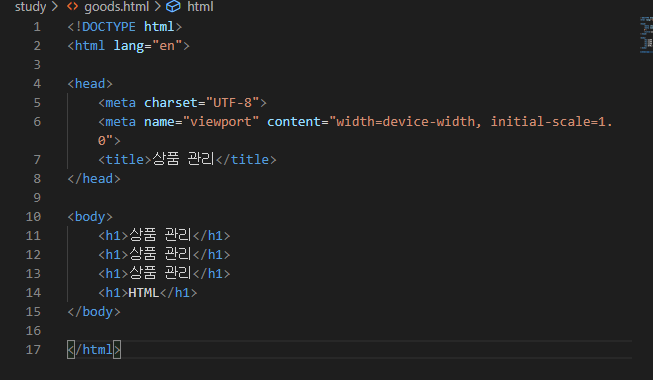Click the closing title tag on line 7

pos(246,160)
